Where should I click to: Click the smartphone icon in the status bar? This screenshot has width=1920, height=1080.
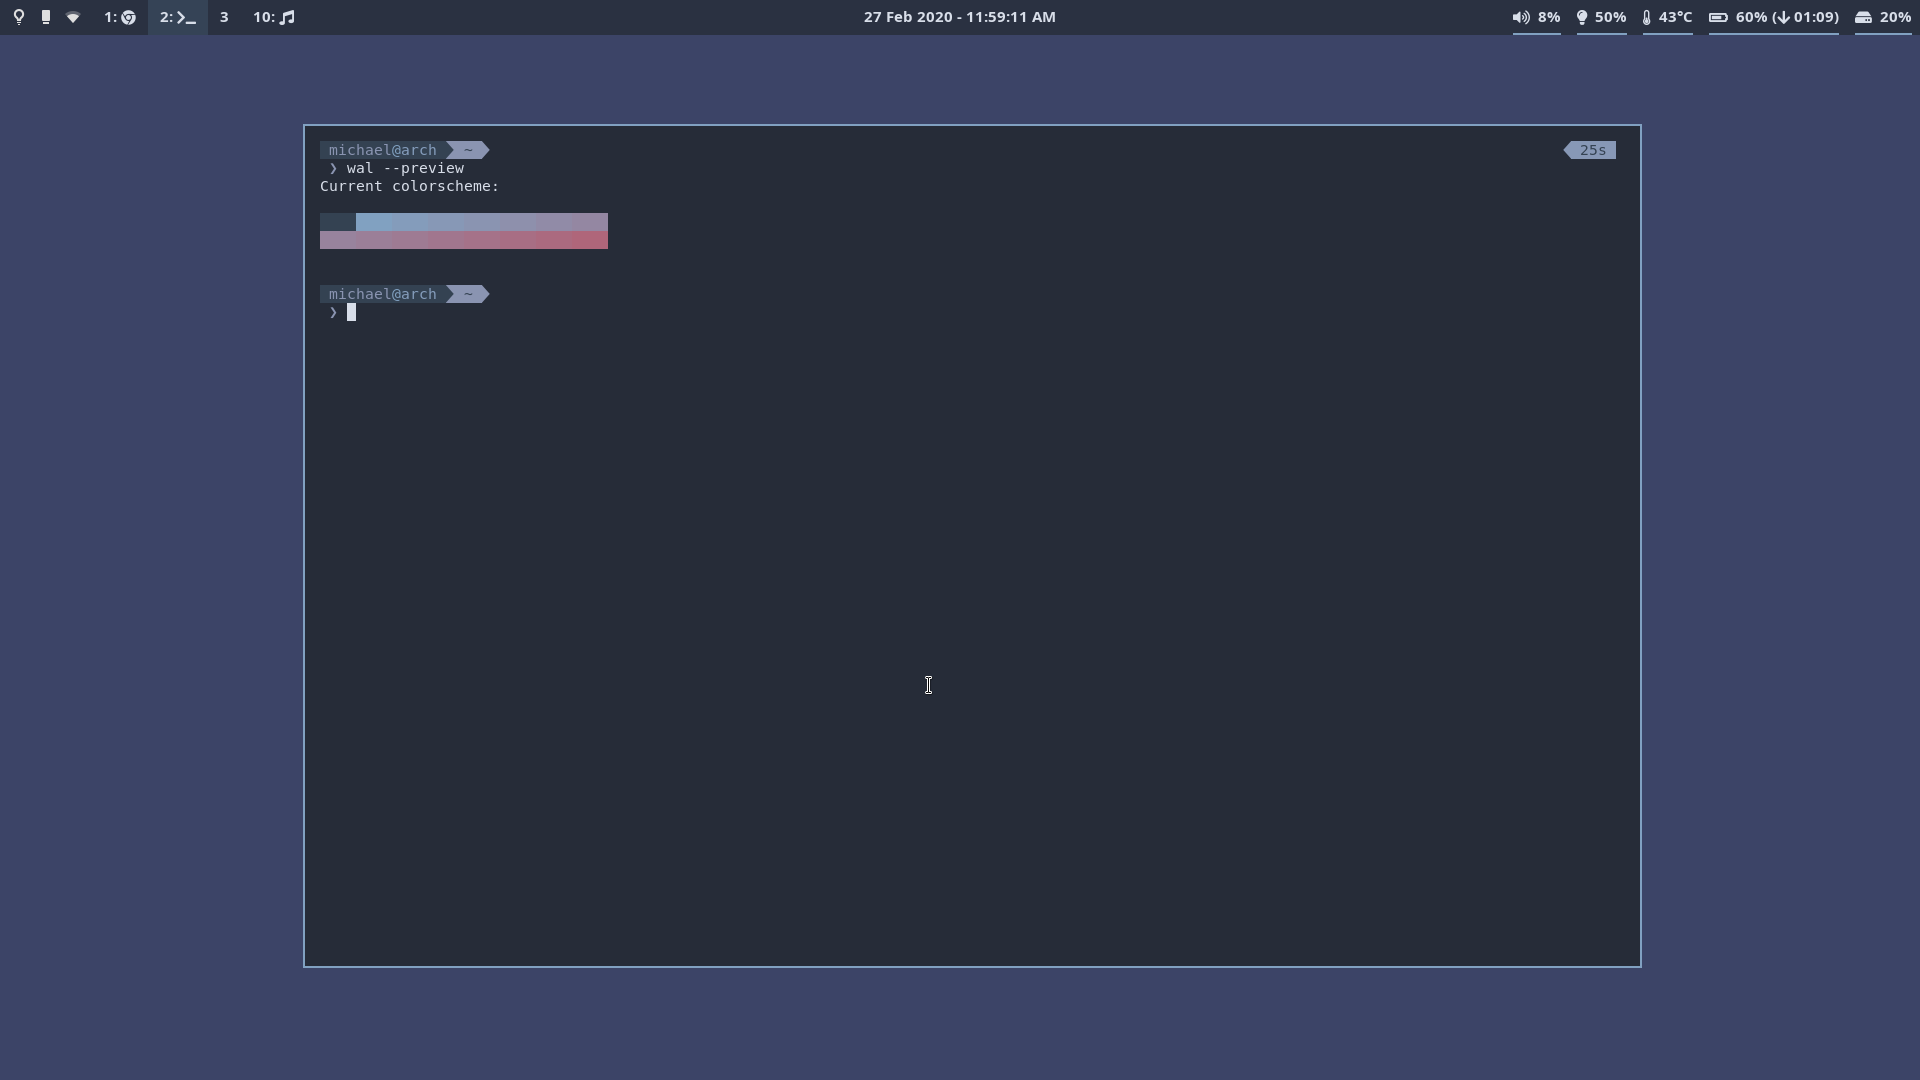(x=45, y=17)
